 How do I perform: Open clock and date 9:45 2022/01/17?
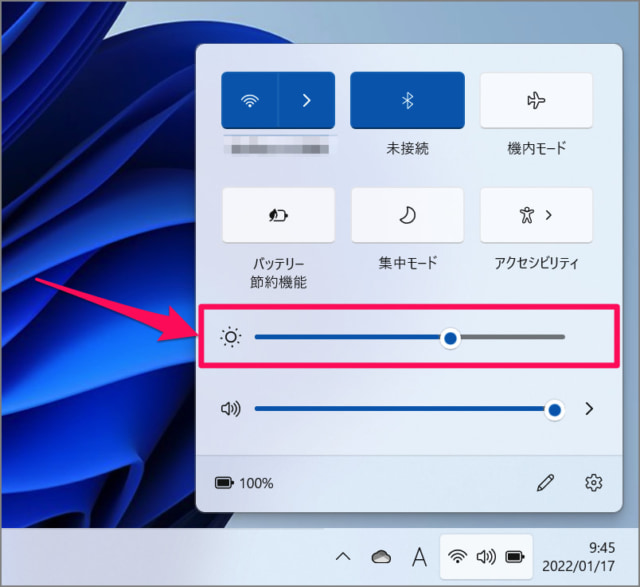click(x=578, y=557)
